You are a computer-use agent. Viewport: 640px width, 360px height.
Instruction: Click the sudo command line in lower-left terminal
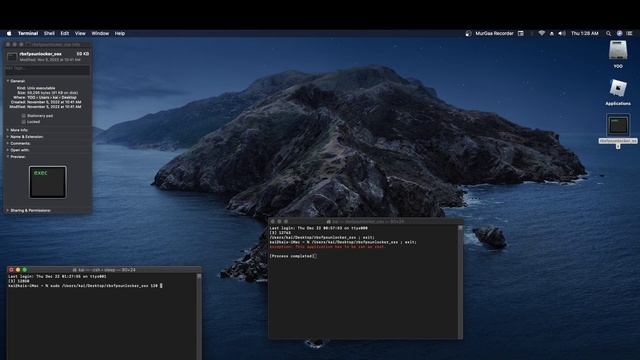tap(85, 286)
